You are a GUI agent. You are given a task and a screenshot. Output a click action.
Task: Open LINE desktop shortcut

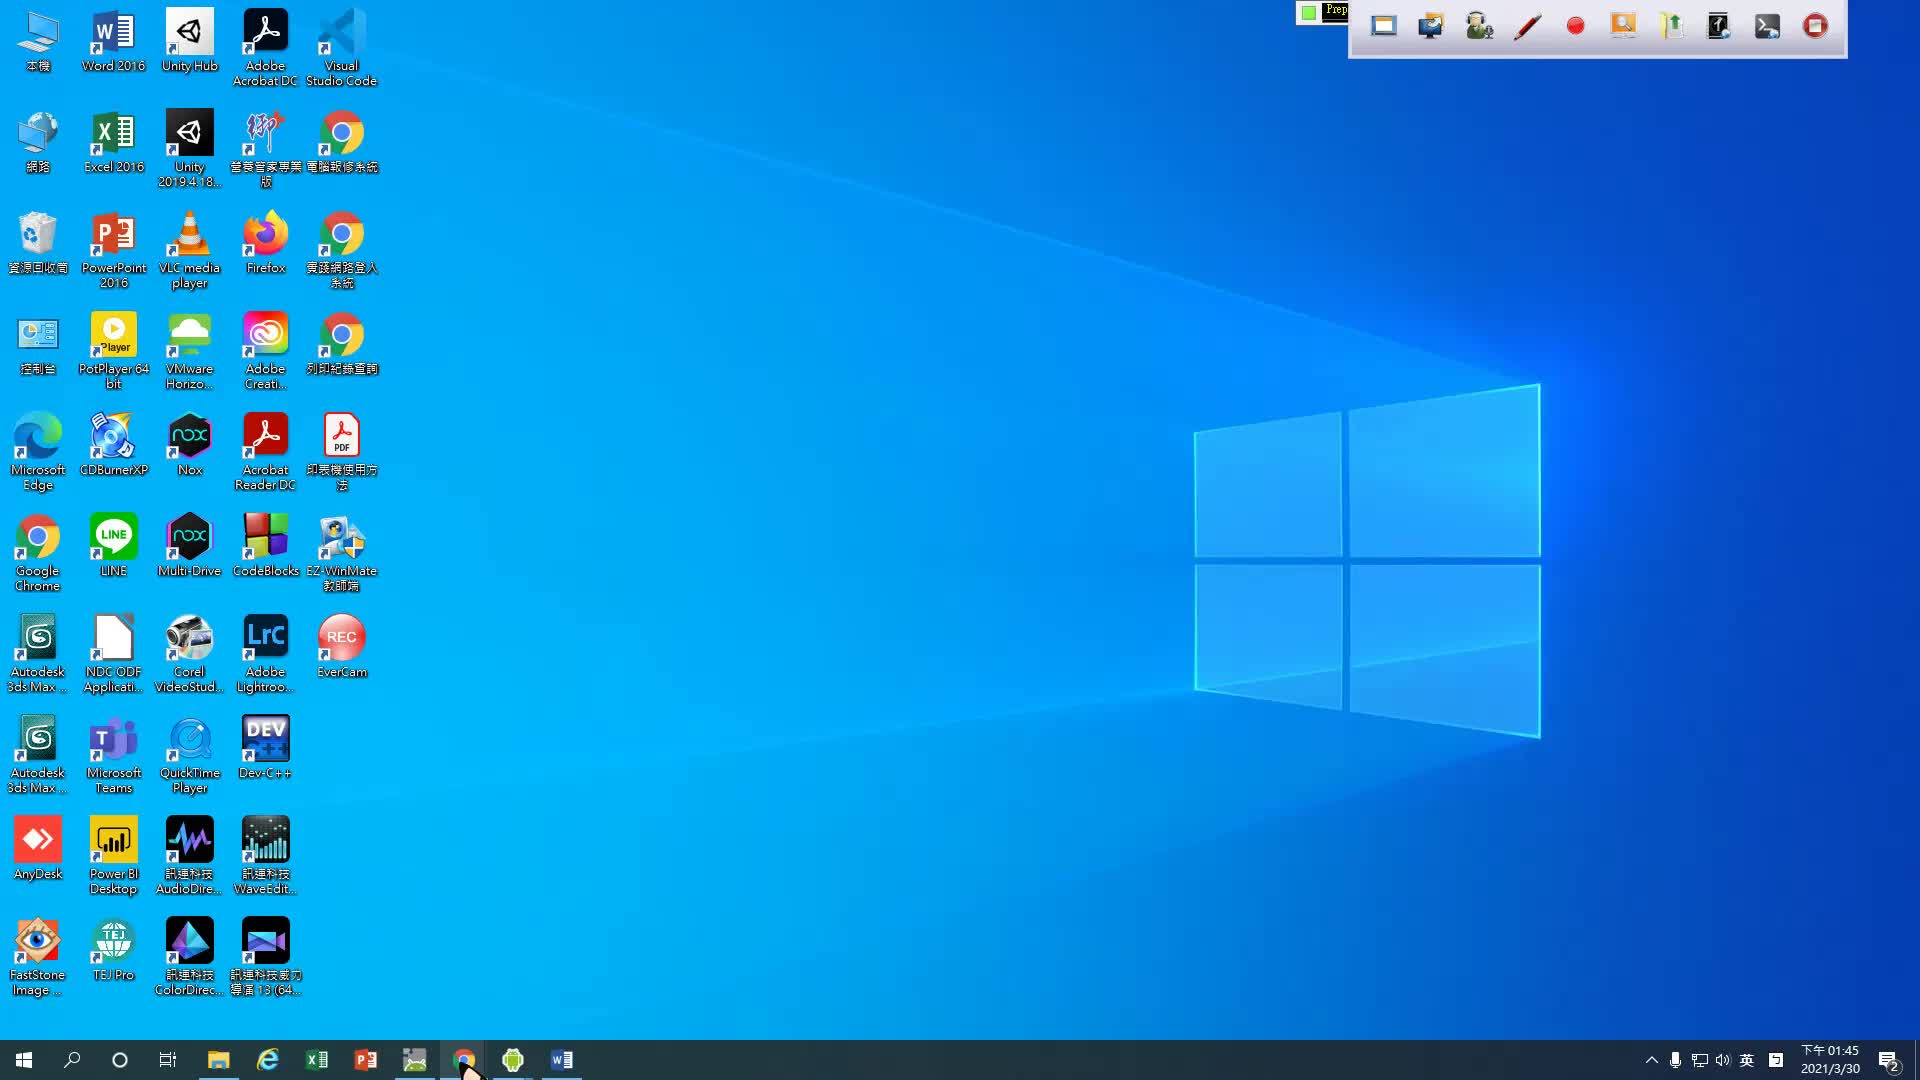point(113,547)
